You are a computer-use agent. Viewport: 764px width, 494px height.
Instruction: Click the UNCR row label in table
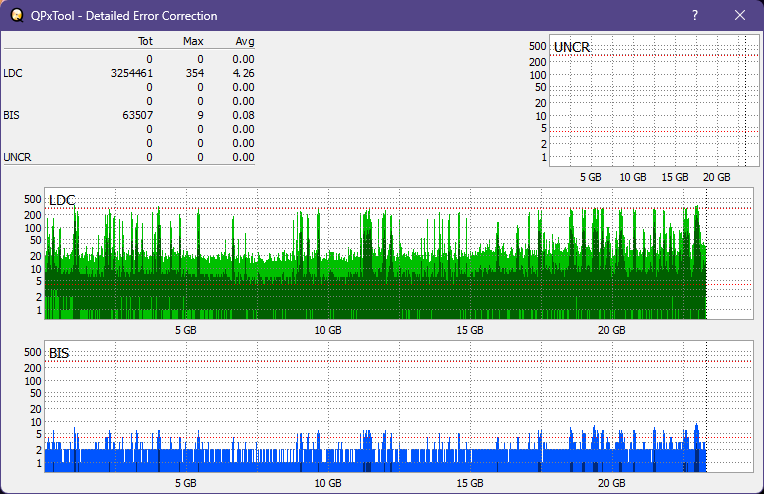[17, 157]
